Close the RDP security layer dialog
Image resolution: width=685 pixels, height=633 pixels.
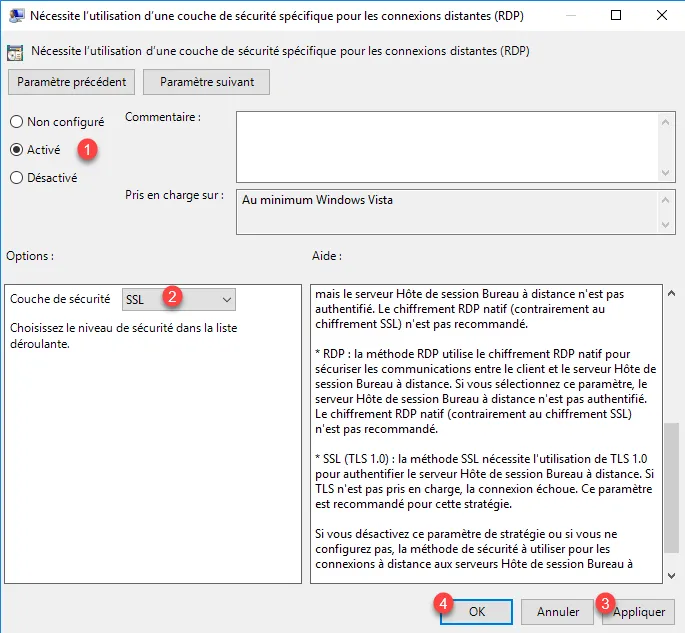(661, 16)
